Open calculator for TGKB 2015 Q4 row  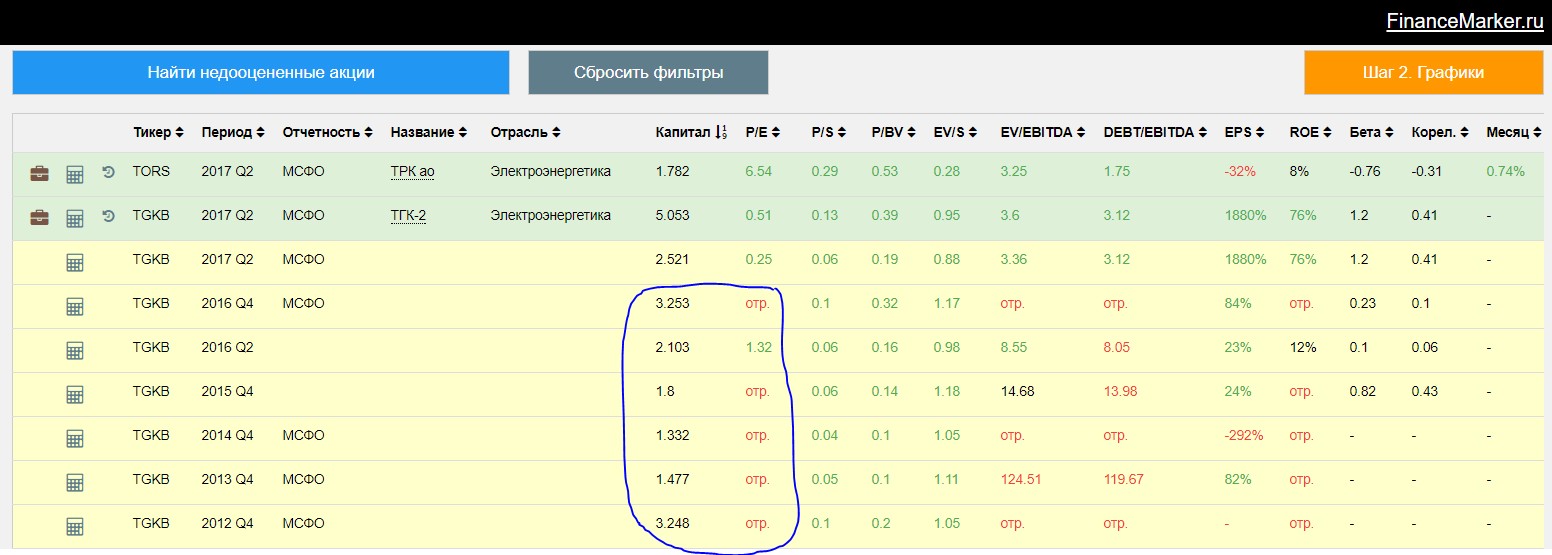click(75, 393)
